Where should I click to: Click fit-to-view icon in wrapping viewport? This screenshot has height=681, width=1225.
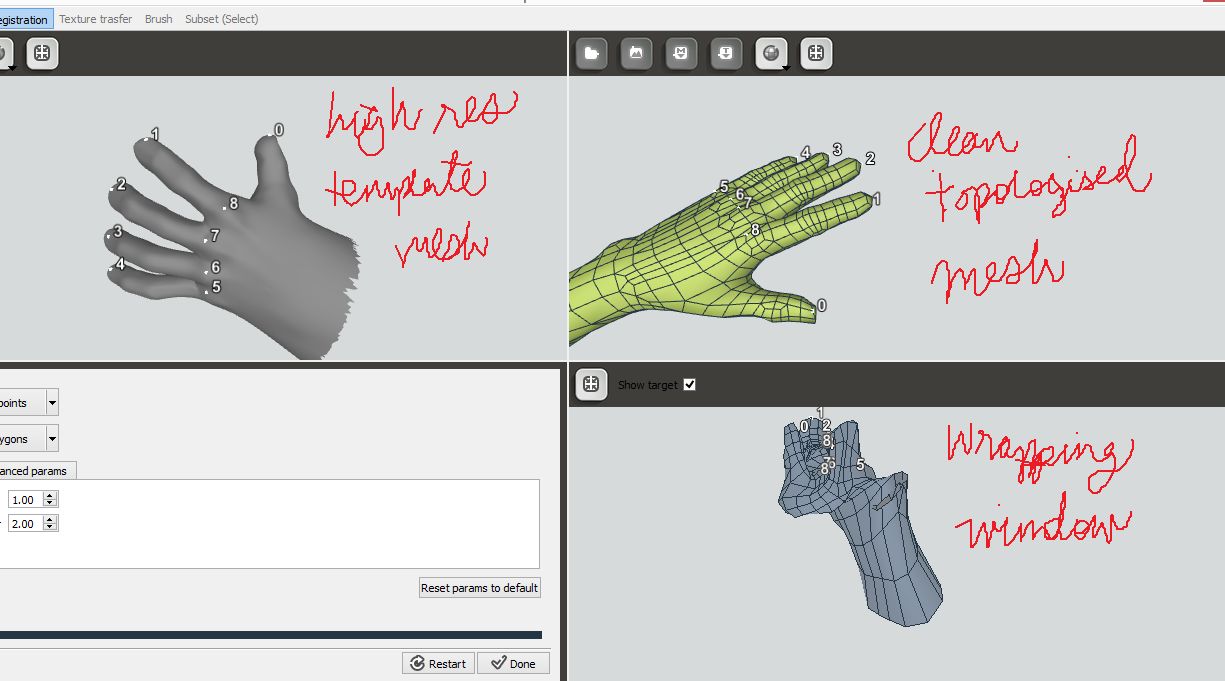click(x=591, y=385)
